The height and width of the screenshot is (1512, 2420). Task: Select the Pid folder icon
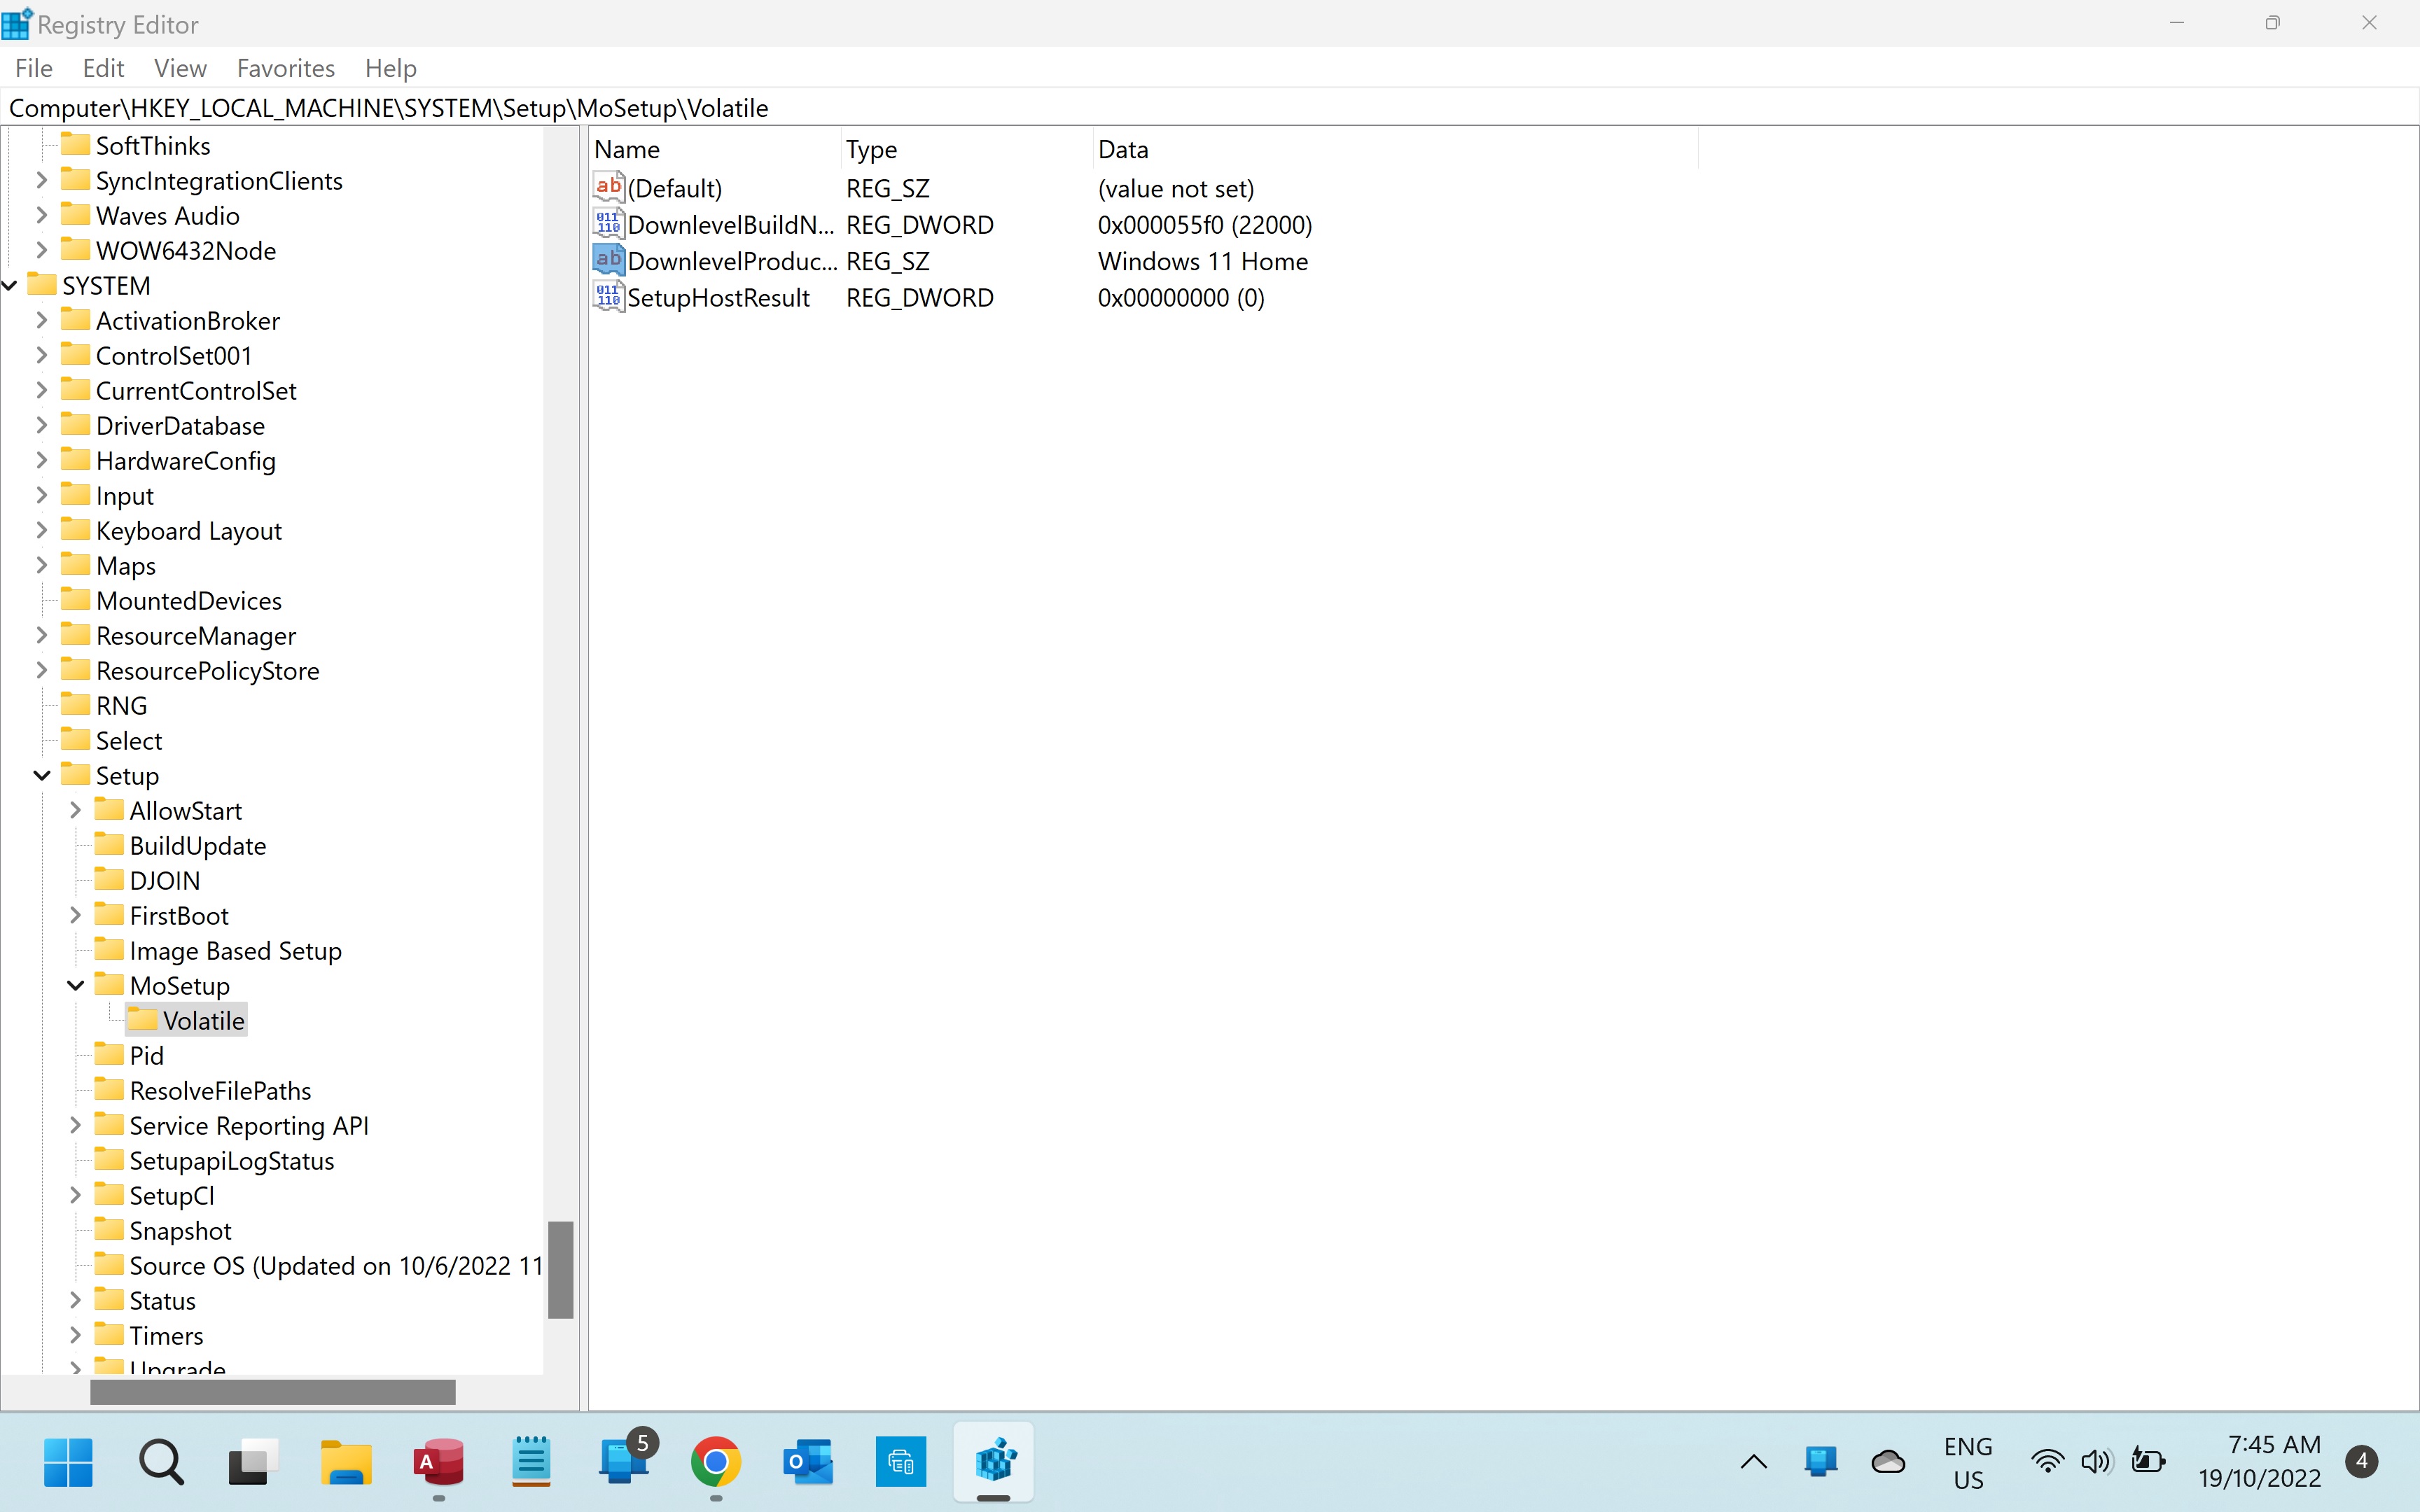click(x=109, y=1054)
